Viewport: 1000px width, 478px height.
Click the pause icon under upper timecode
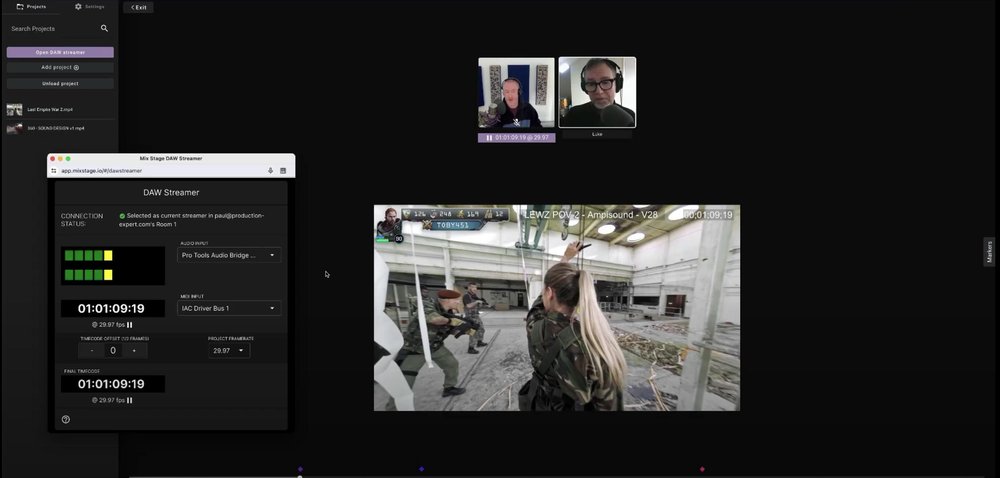pyautogui.click(x=129, y=325)
